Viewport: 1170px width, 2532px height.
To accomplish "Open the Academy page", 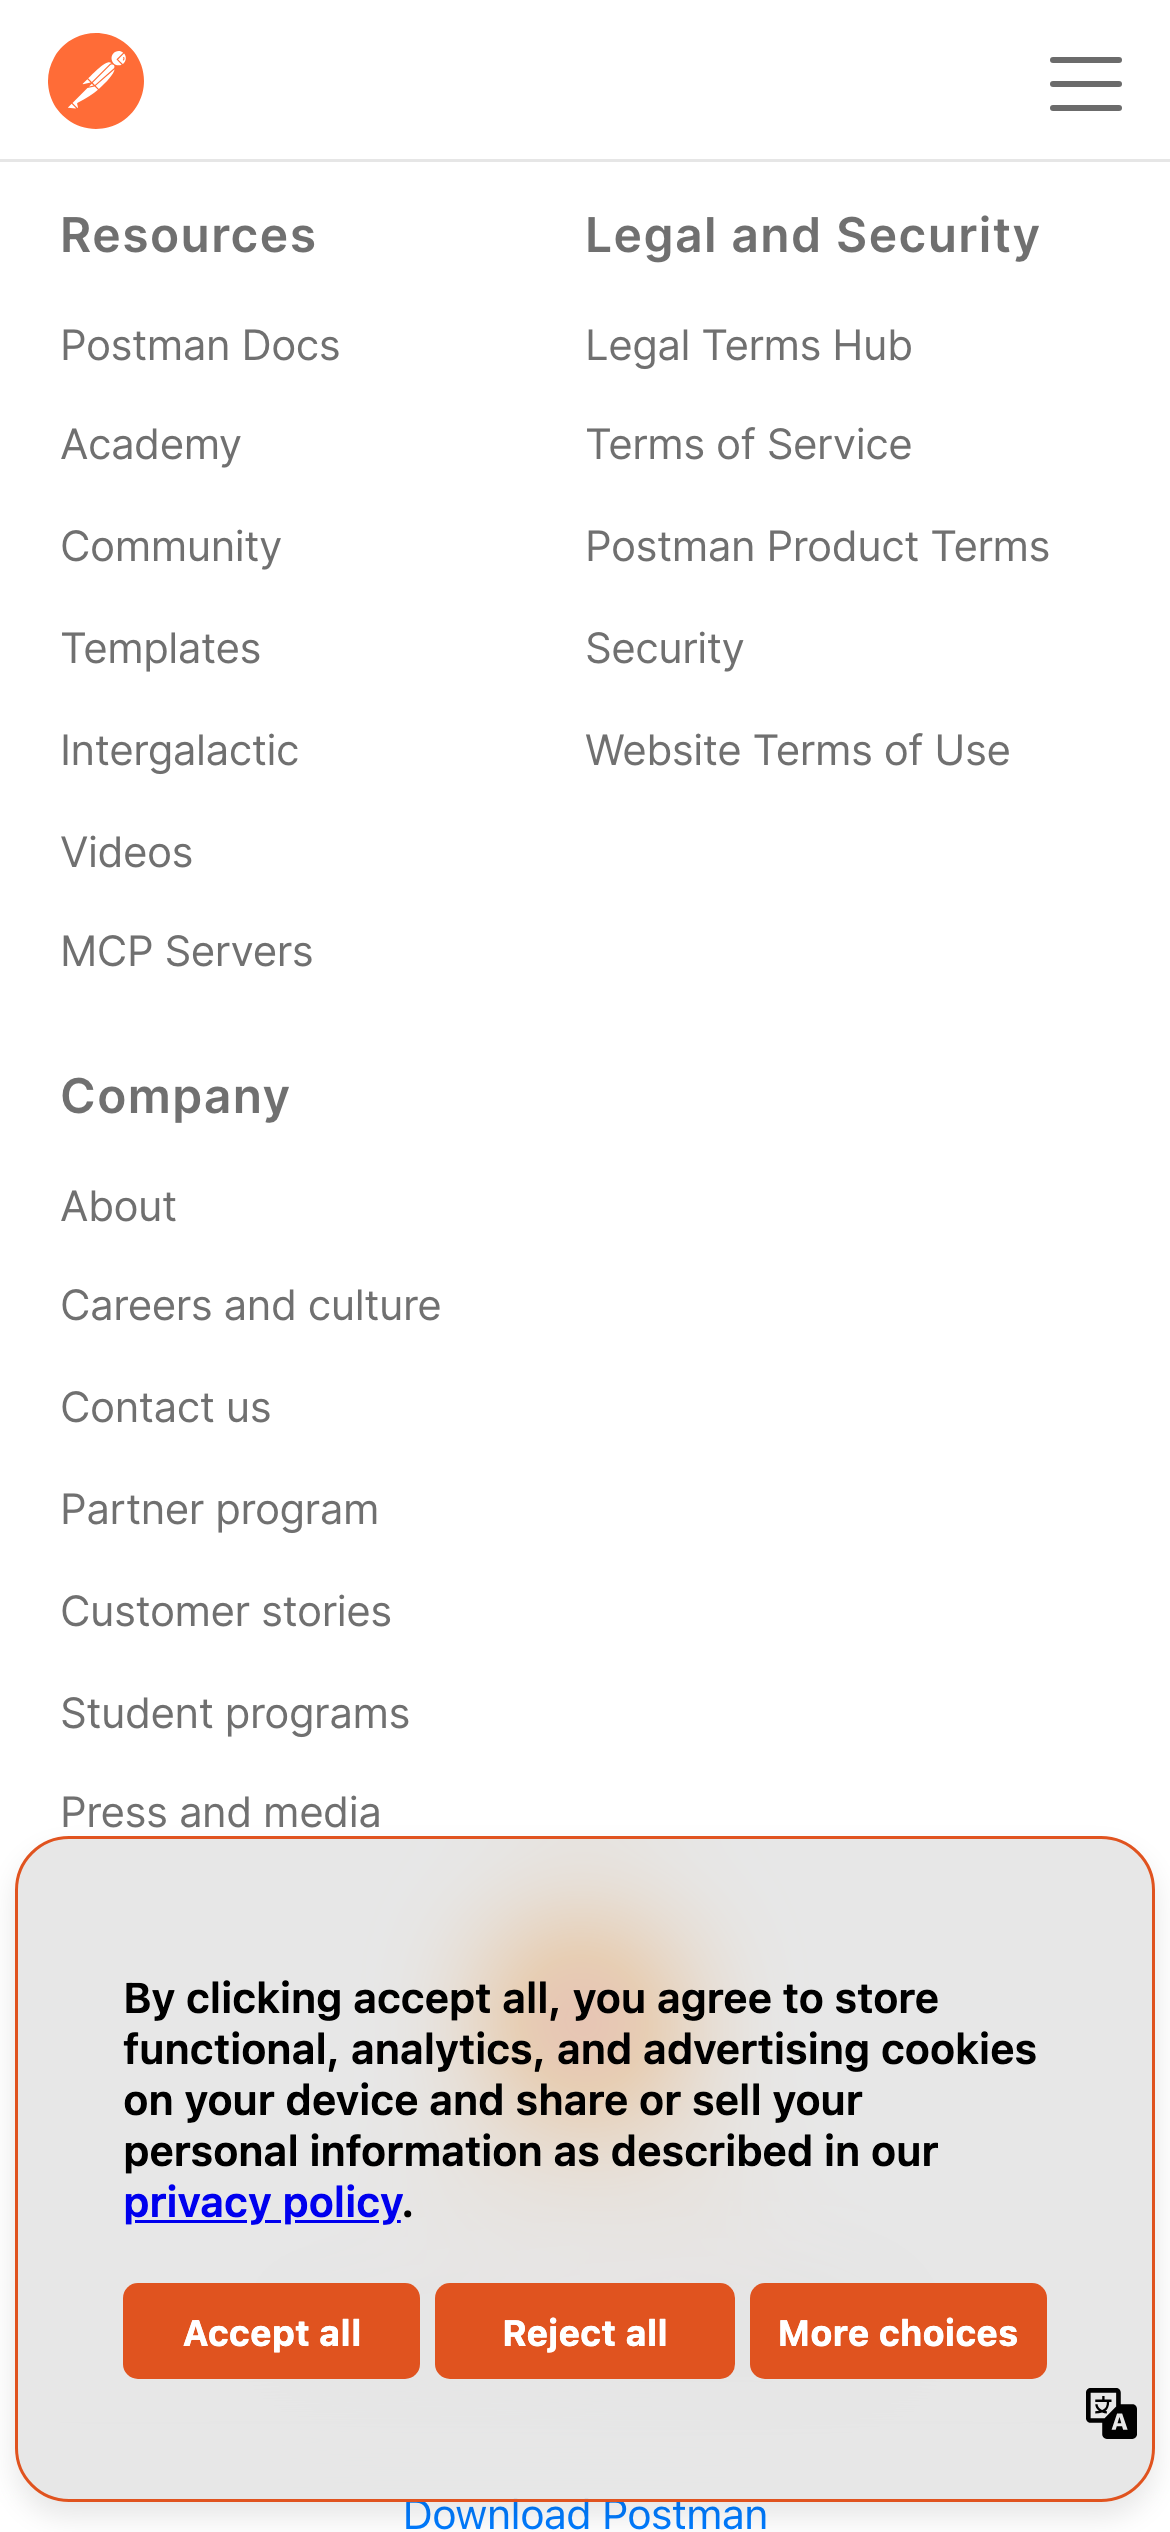I will tap(151, 445).
